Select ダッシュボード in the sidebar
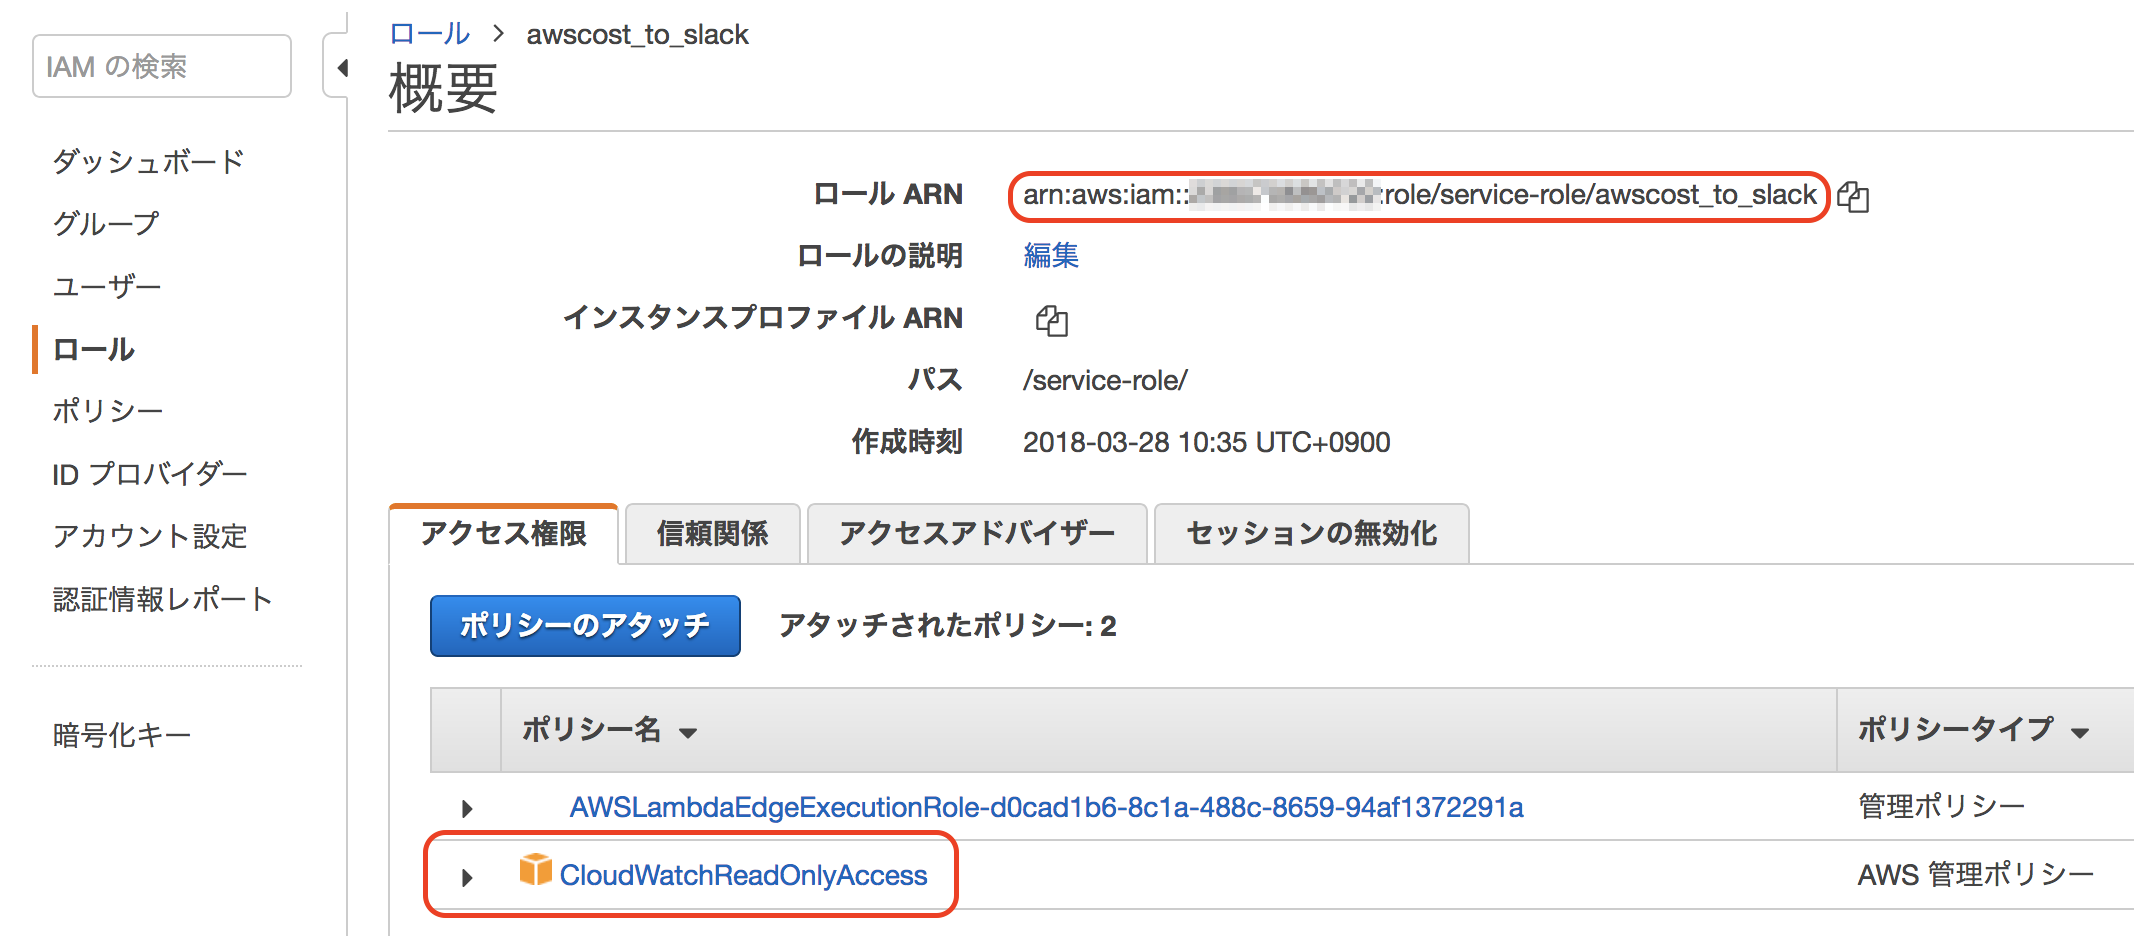 [x=147, y=160]
